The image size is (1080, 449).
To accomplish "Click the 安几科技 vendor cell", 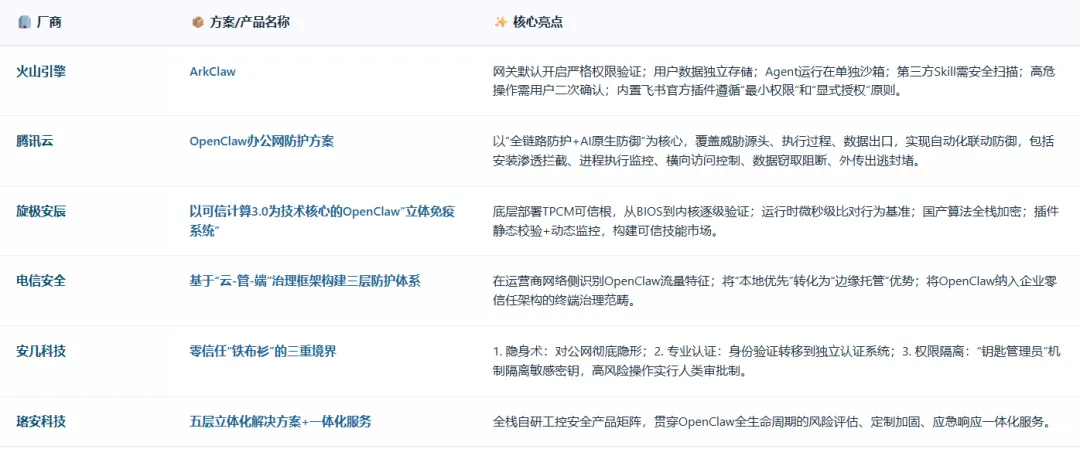I will pos(41,351).
